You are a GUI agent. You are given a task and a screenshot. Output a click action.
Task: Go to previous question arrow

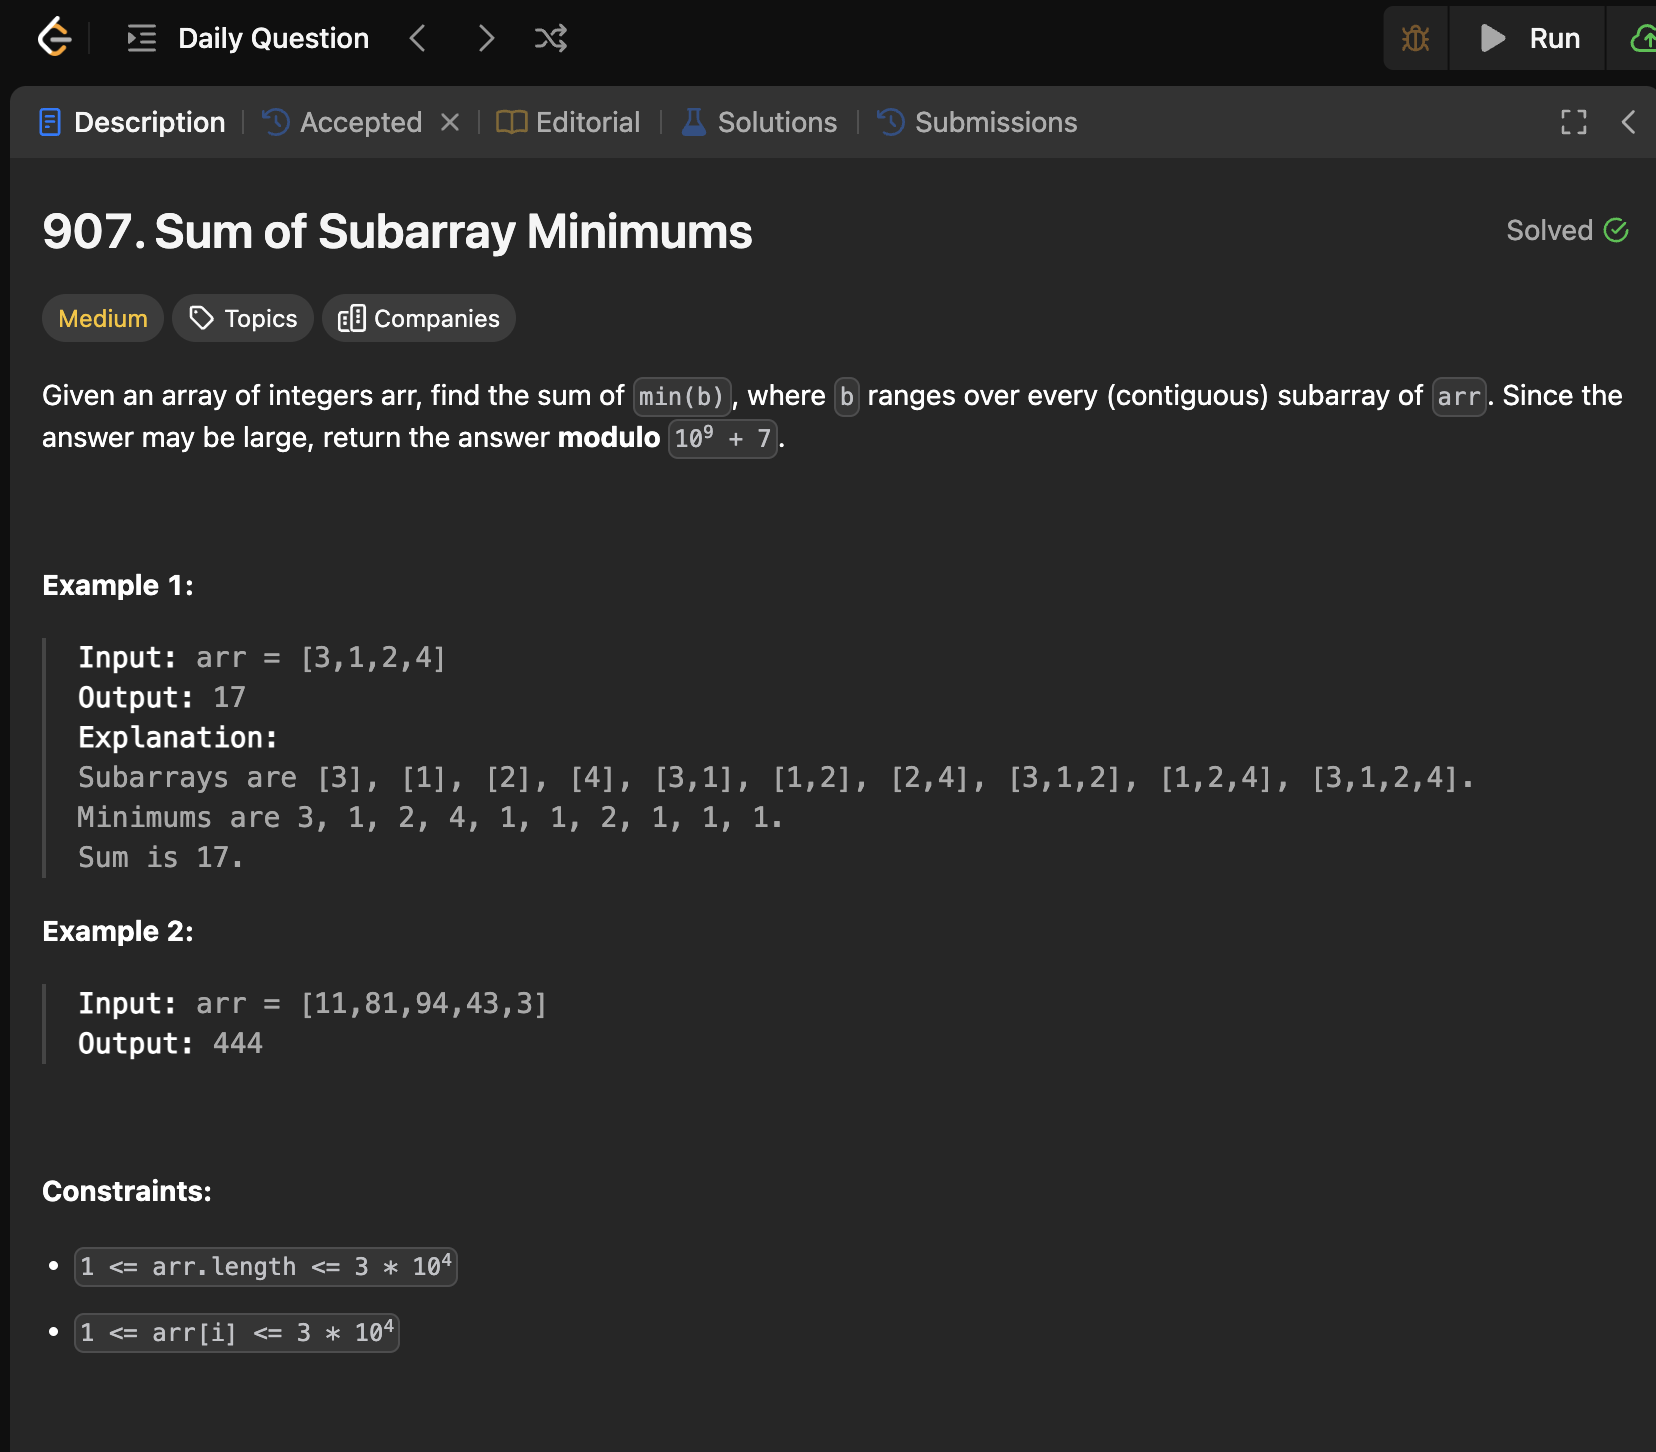point(418,39)
